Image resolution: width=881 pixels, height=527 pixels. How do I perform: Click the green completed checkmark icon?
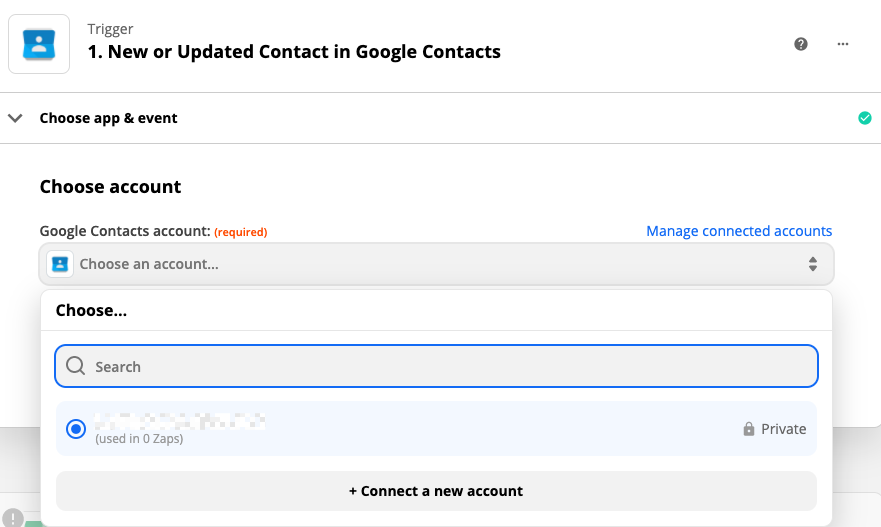(x=865, y=118)
